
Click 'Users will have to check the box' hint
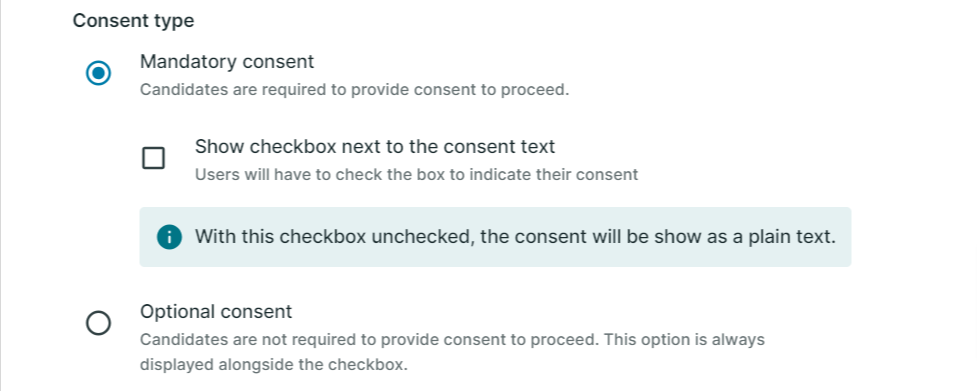click(x=416, y=174)
